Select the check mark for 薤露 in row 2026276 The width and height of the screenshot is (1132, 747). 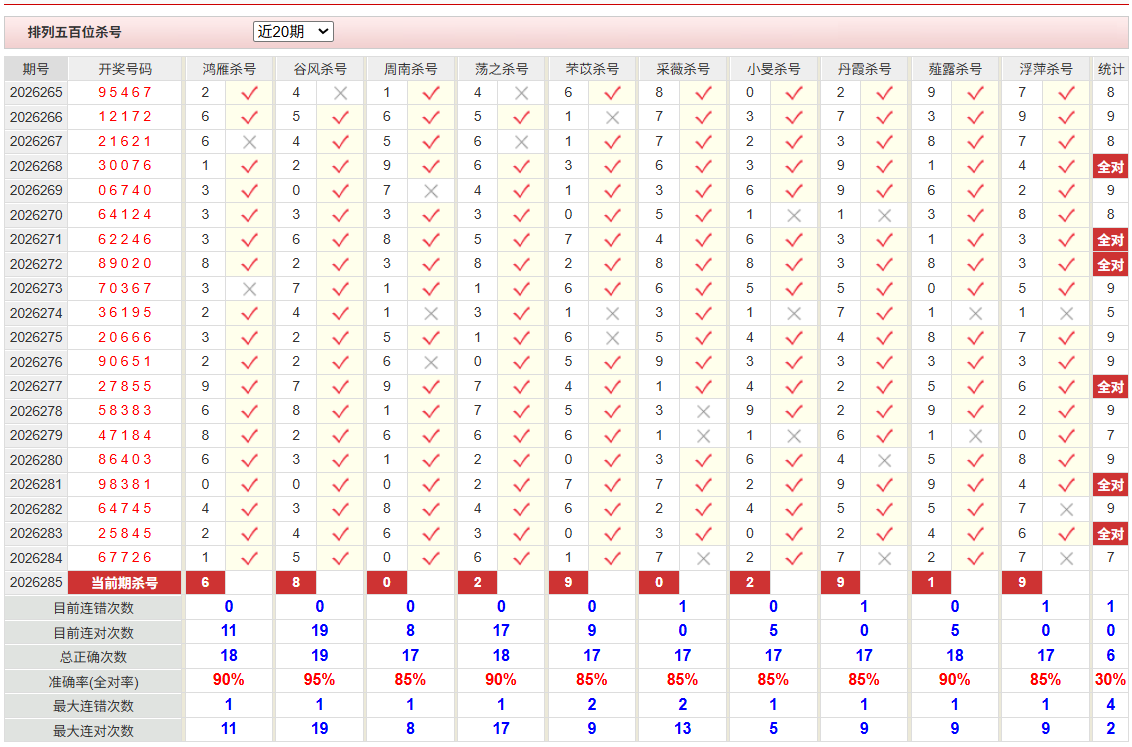[x=975, y=362]
